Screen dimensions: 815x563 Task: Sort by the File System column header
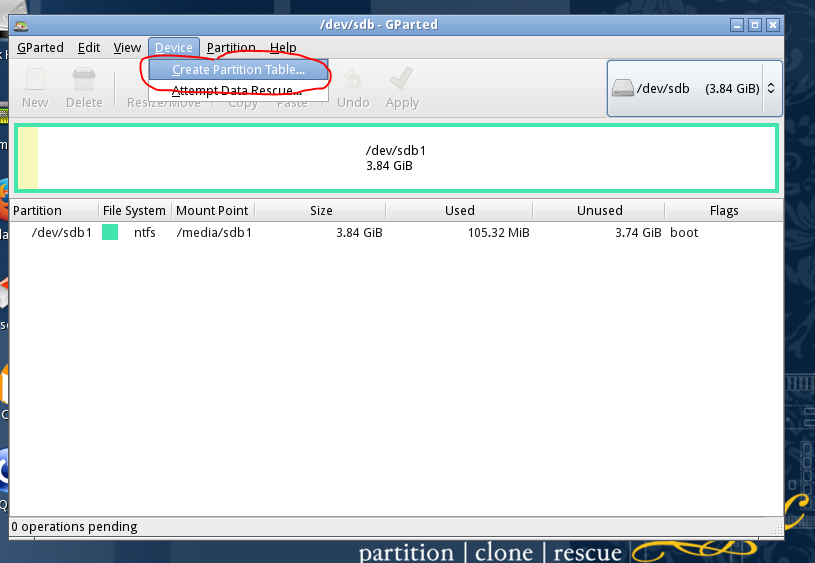pos(134,211)
